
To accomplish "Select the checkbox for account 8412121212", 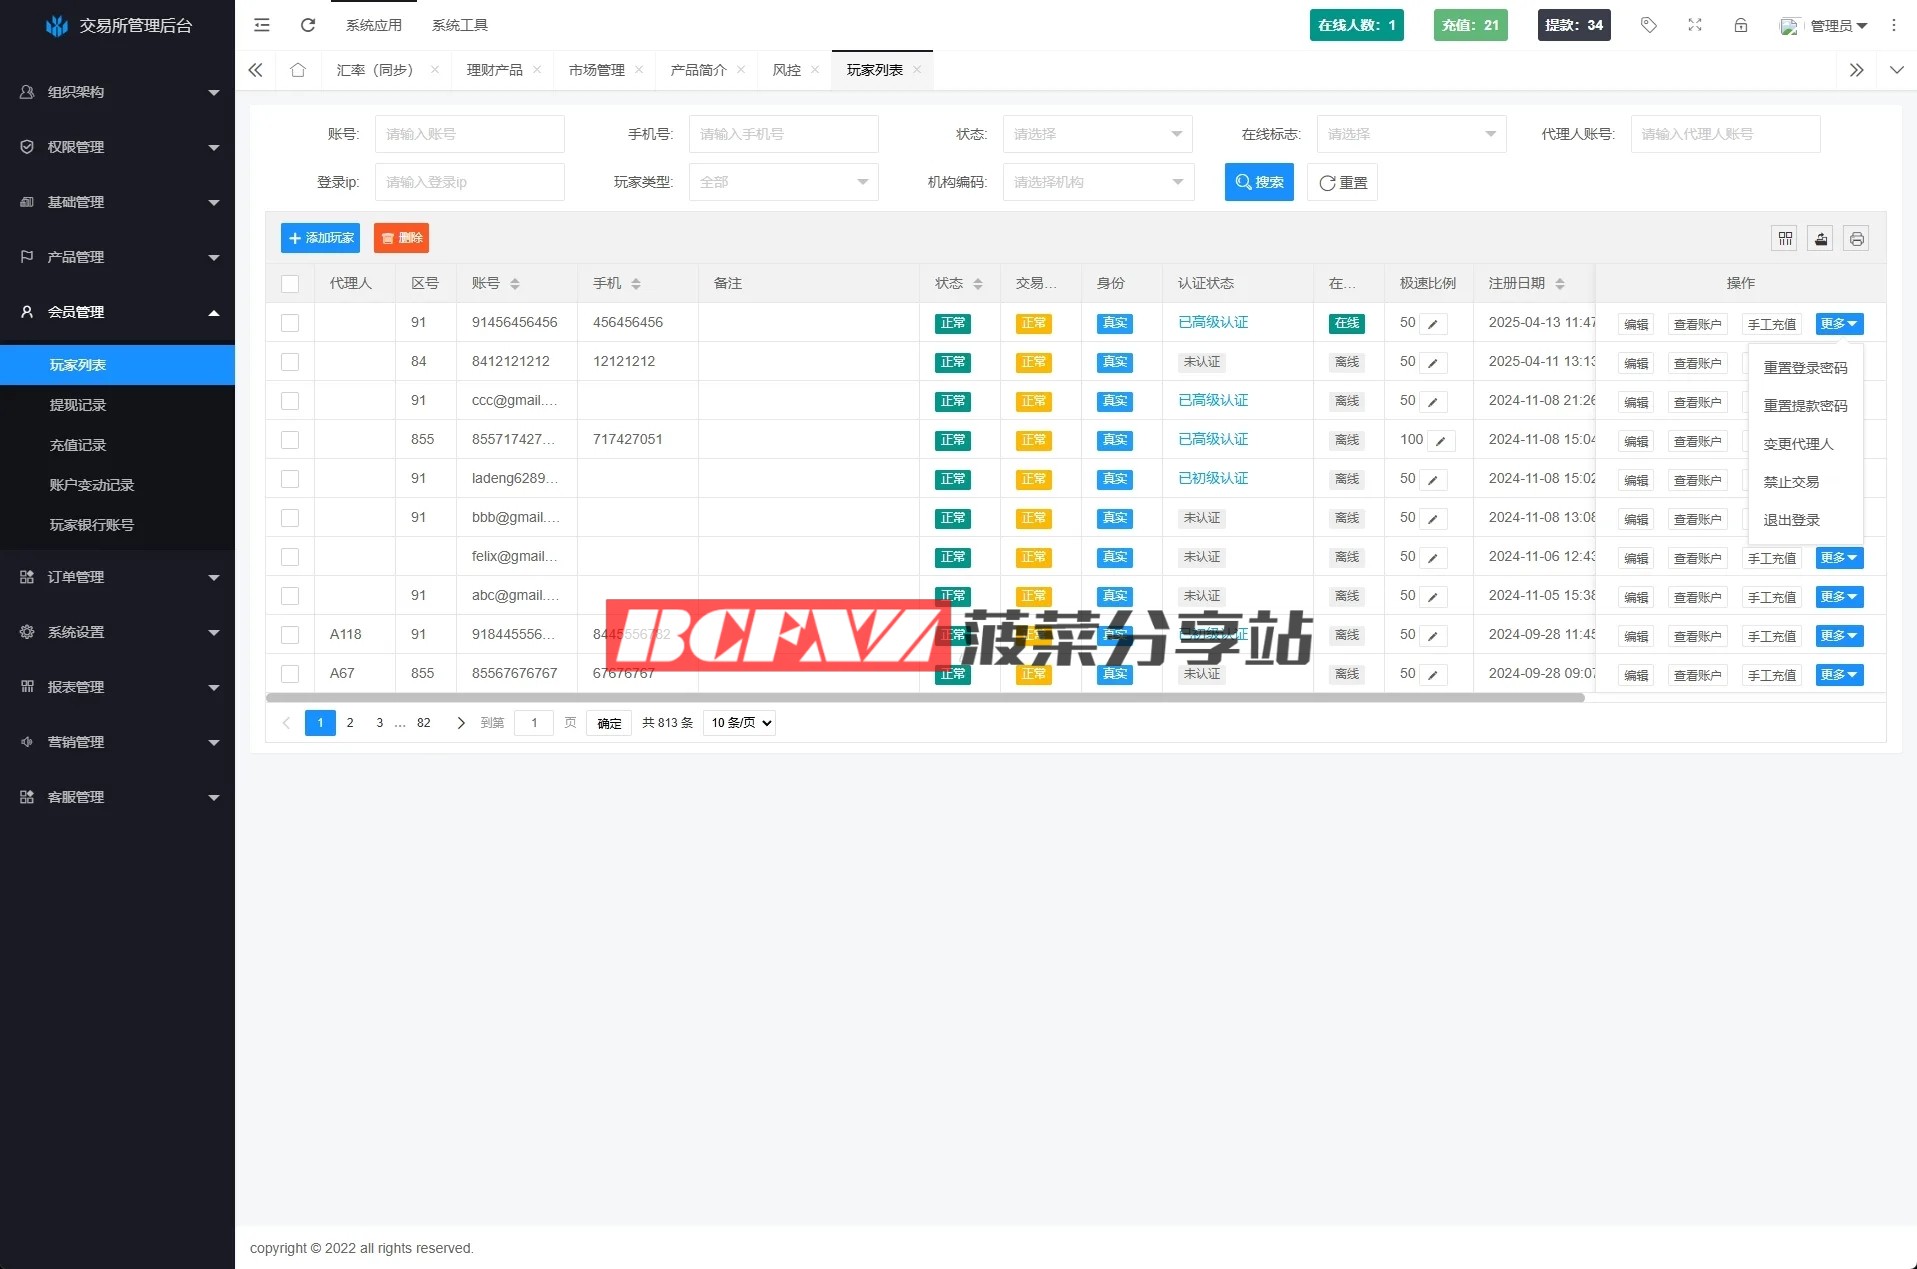I will point(290,362).
